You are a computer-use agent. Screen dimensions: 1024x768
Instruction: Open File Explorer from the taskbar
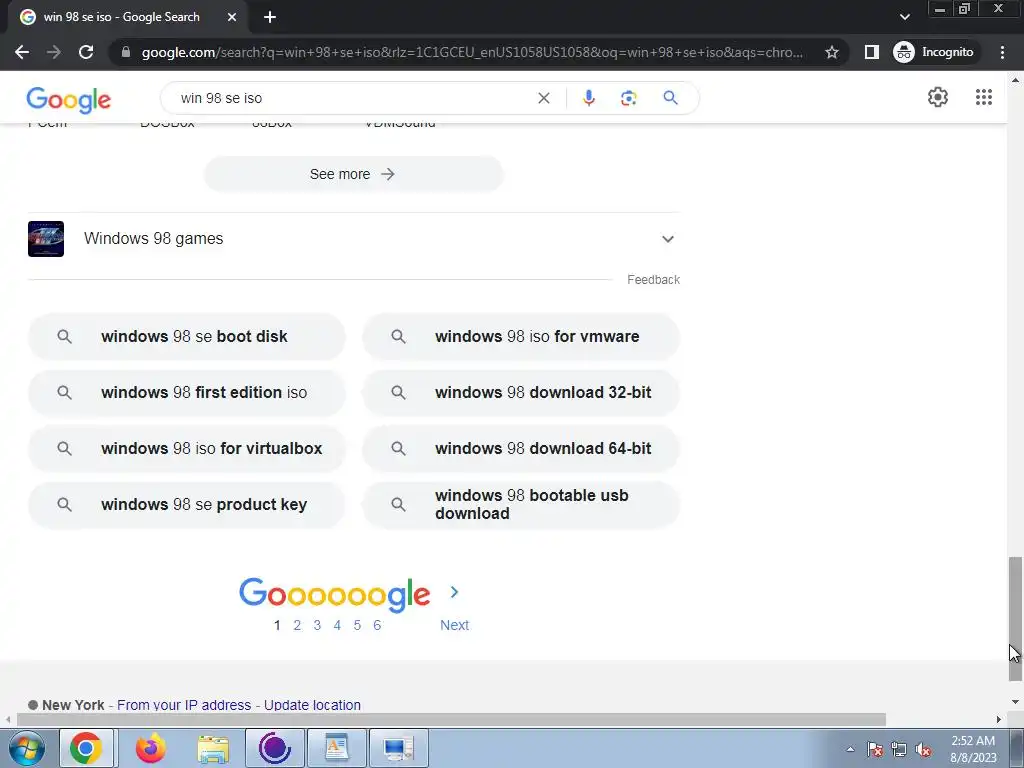click(213, 748)
